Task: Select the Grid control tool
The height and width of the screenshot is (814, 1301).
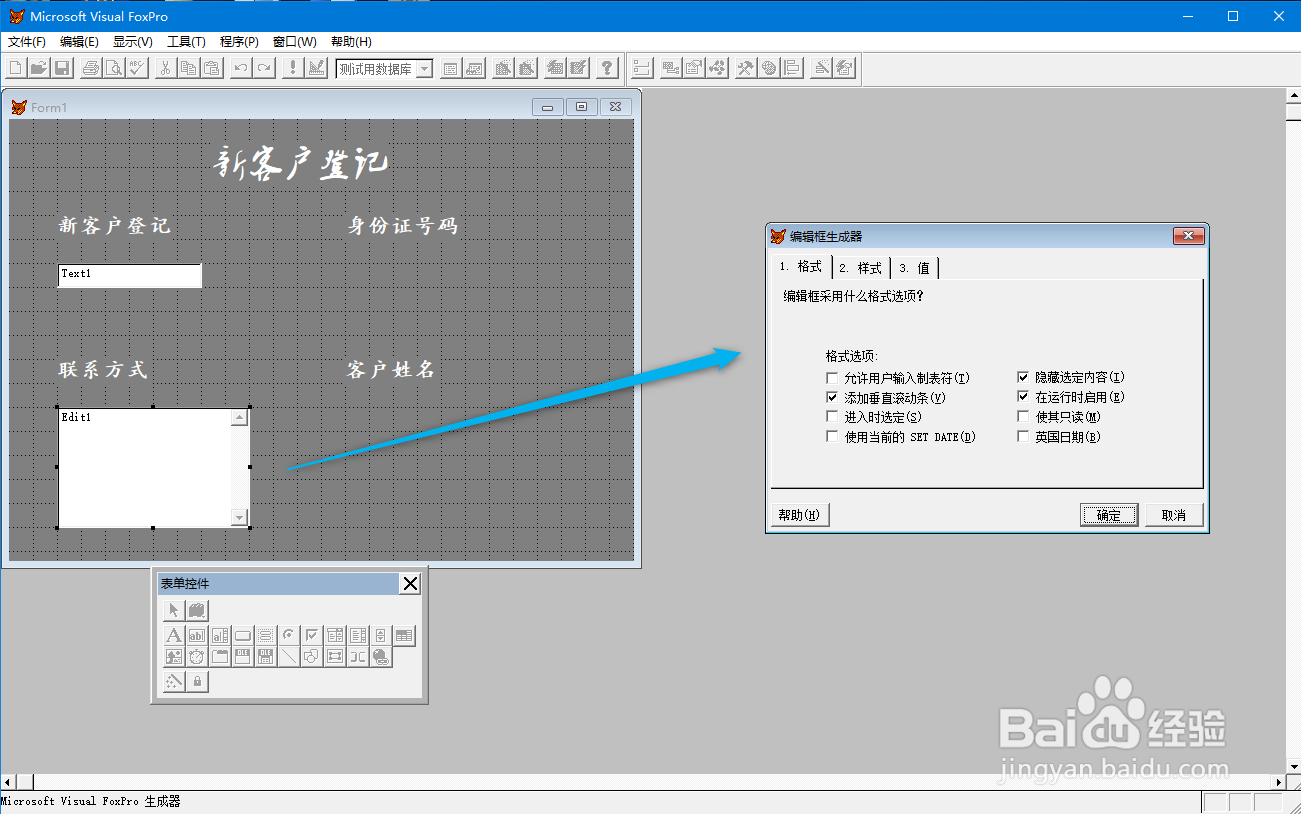Action: click(404, 635)
